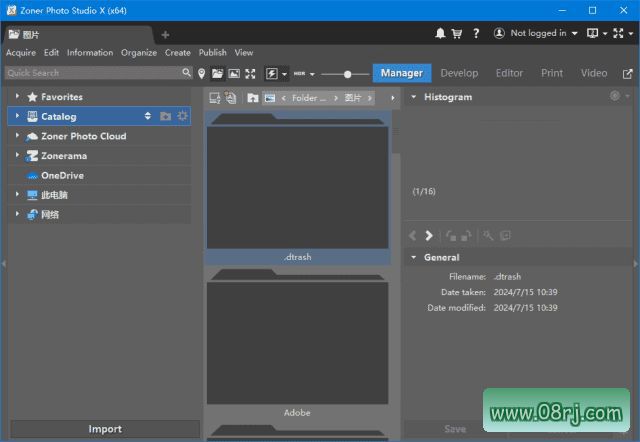
Task: Expand the 网络 tree node
Action: [x=17, y=214]
